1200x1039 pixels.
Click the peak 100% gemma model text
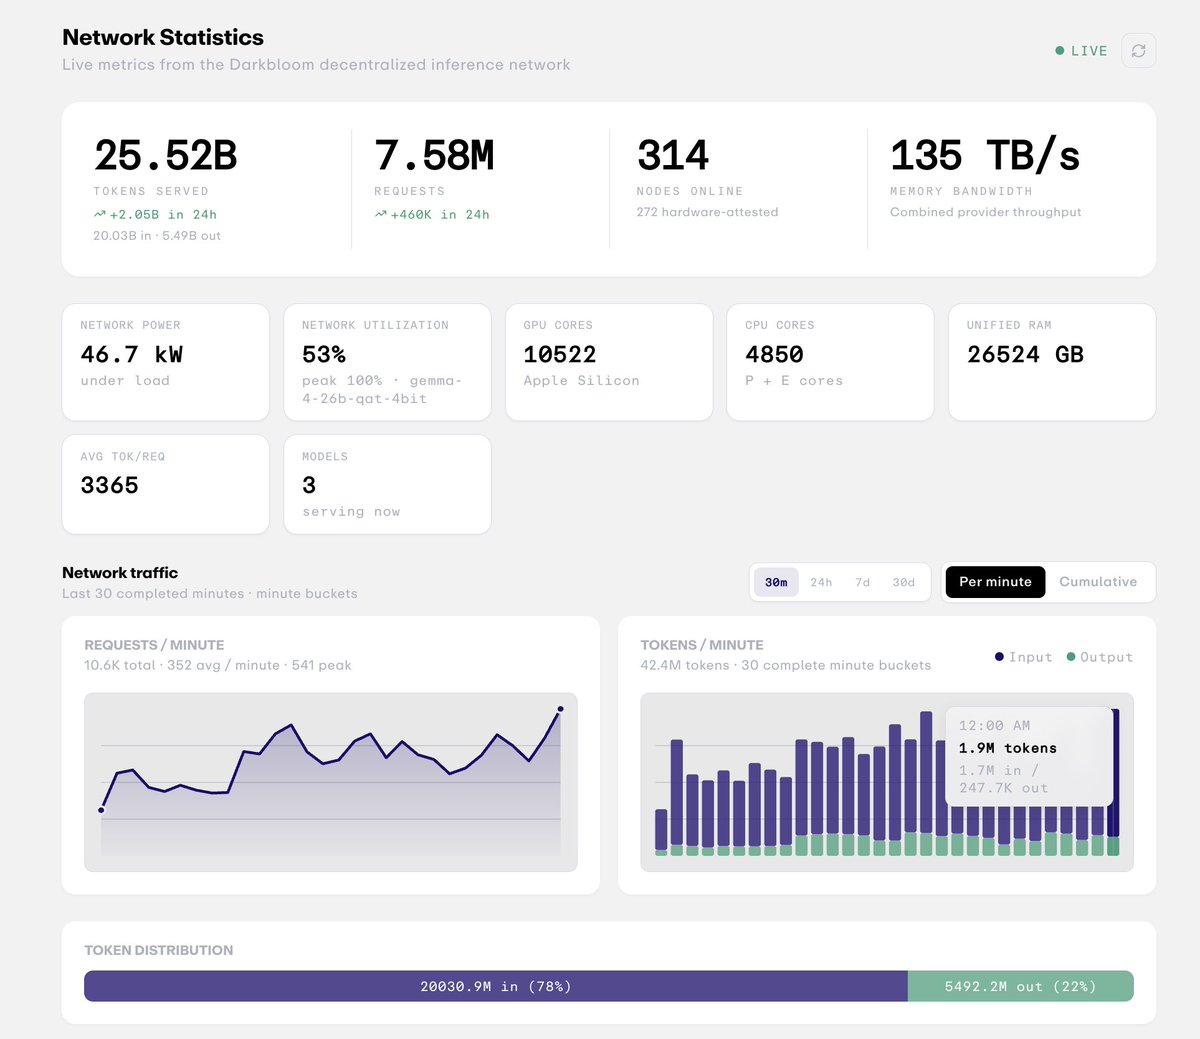coord(381,389)
